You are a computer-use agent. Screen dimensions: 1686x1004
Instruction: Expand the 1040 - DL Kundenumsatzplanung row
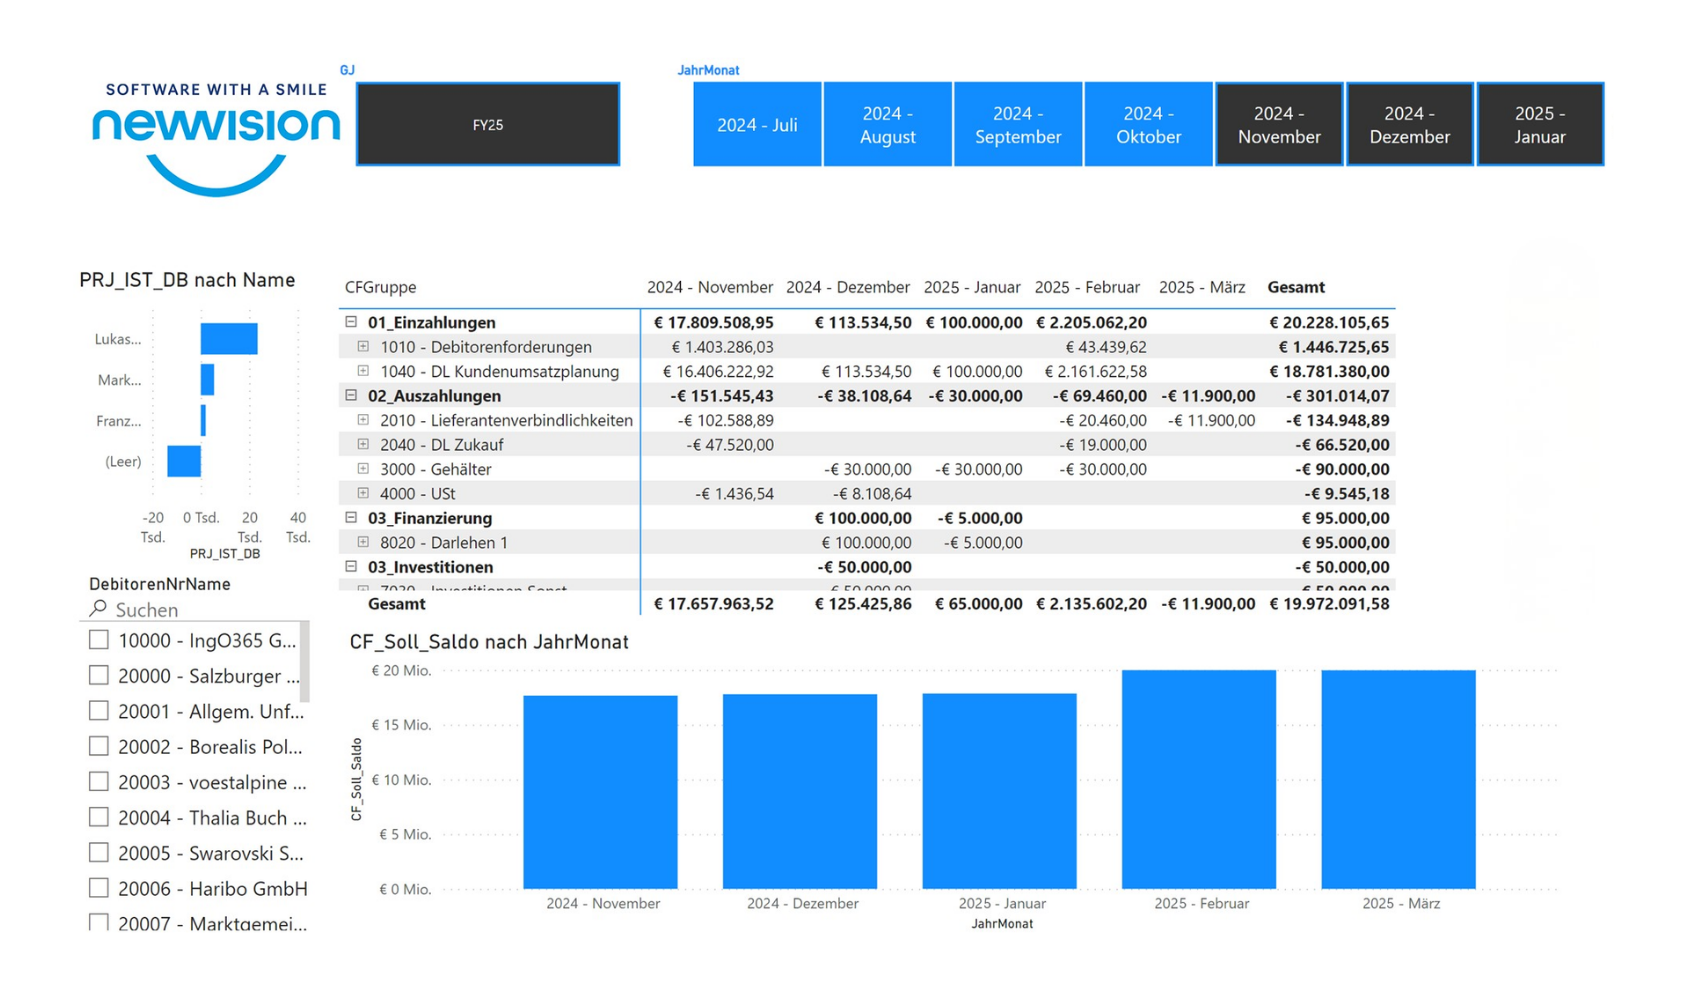[x=364, y=371]
